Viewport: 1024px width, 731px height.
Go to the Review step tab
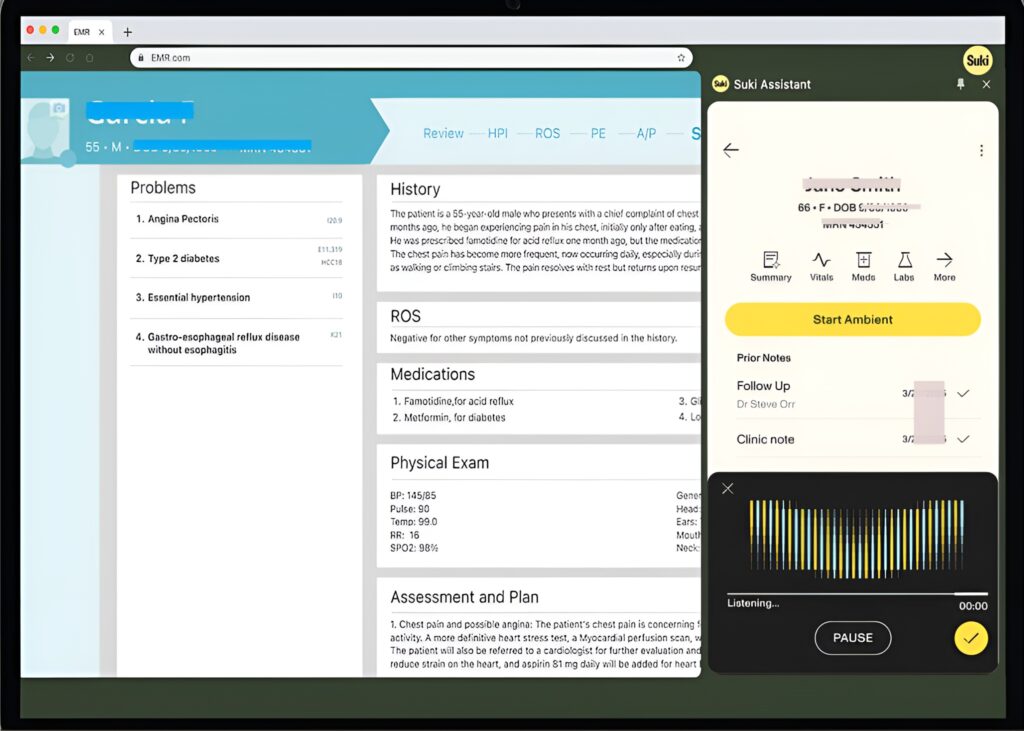click(x=443, y=133)
